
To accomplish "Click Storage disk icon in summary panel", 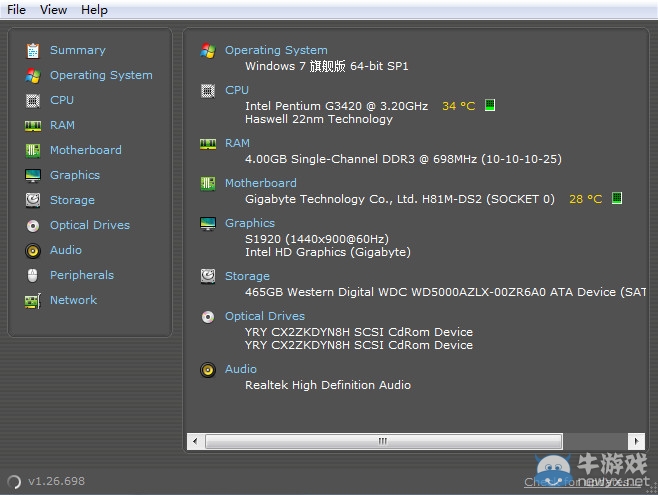I will pyautogui.click(x=208, y=276).
